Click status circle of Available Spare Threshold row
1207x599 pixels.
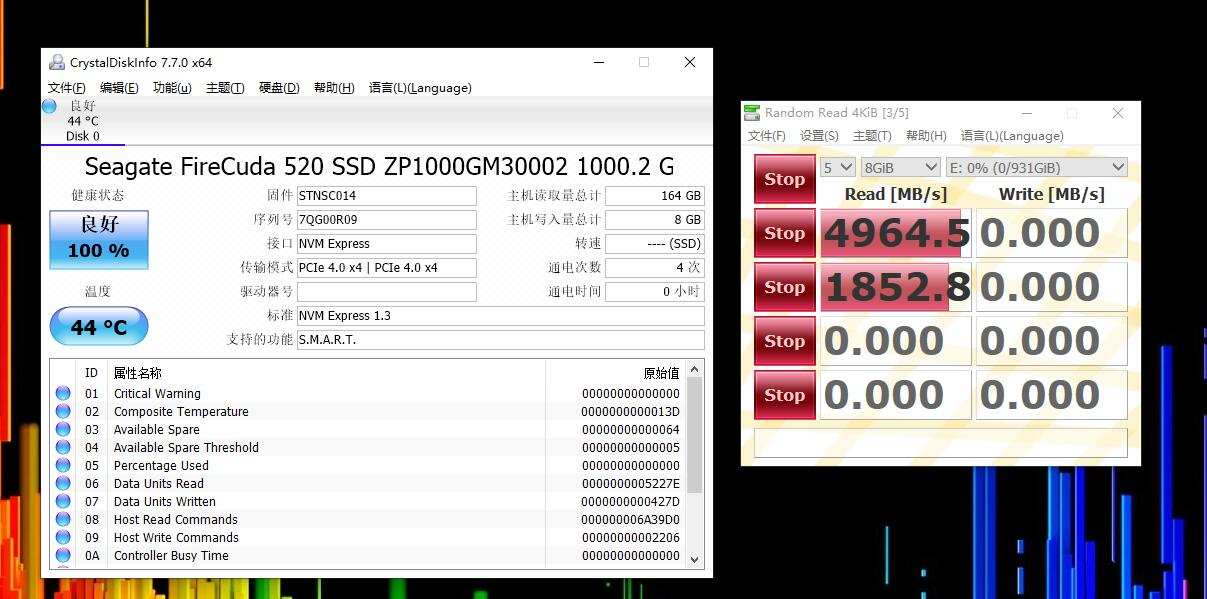63,448
